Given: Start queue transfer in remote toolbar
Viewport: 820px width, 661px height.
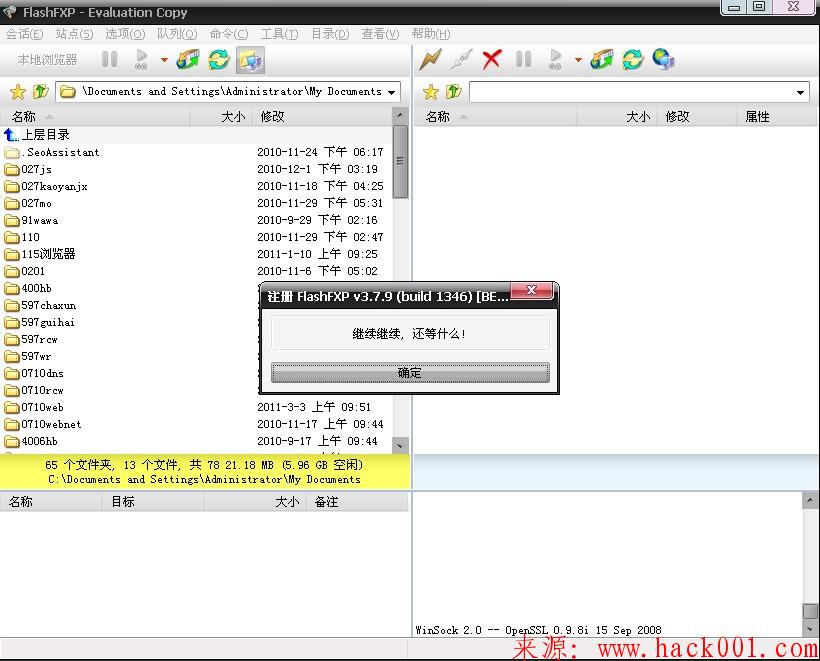Looking at the screenshot, I should (555, 59).
